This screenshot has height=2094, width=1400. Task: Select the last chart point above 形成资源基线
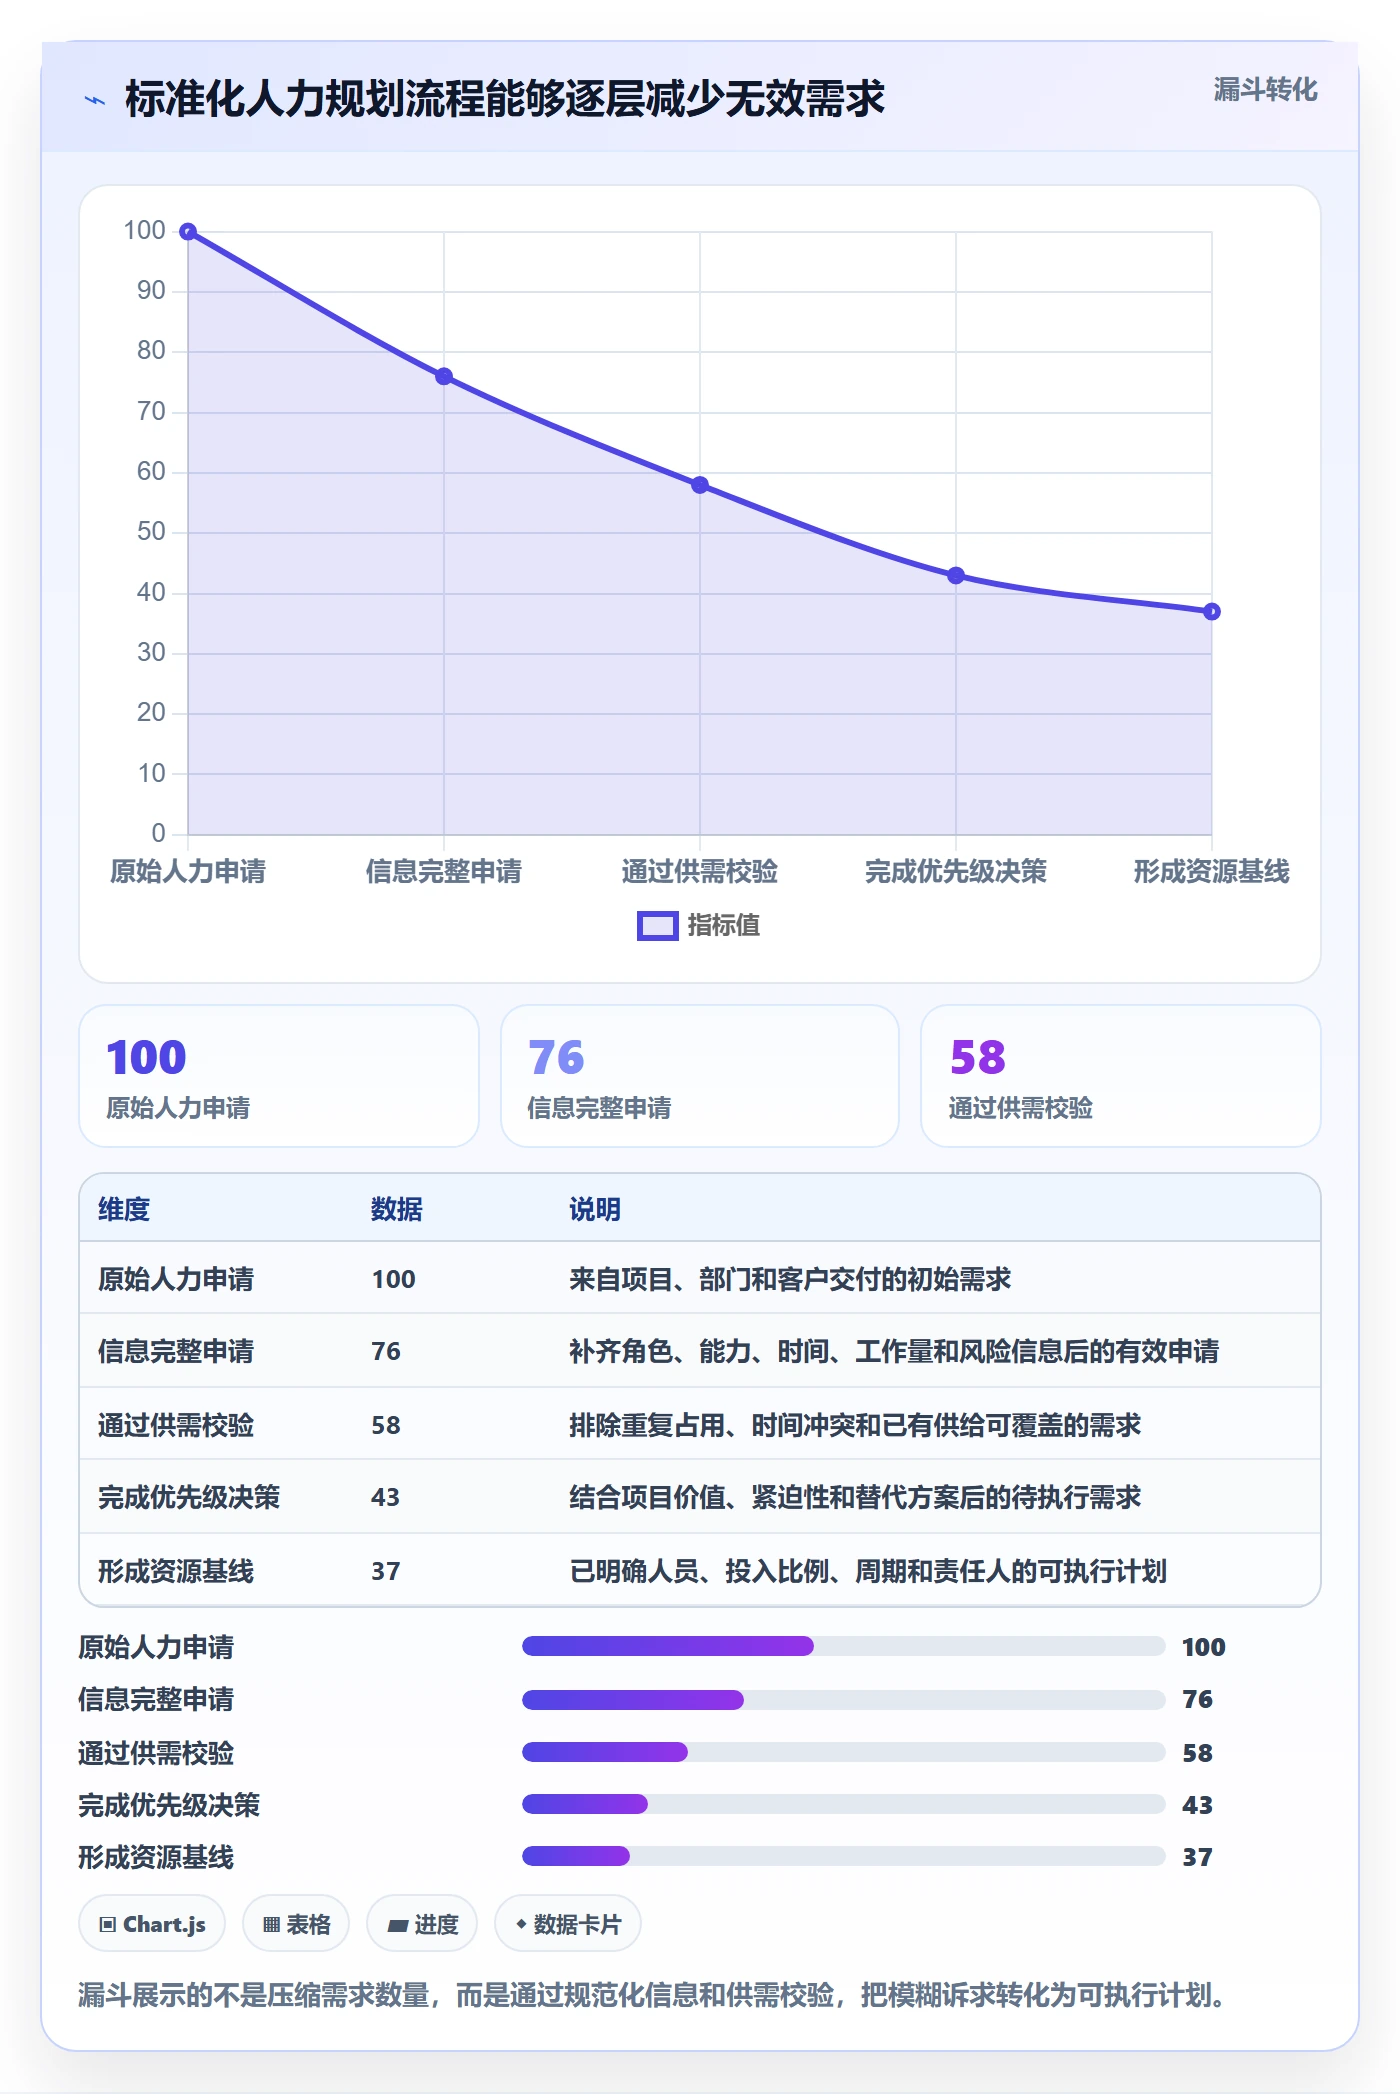(x=1212, y=612)
